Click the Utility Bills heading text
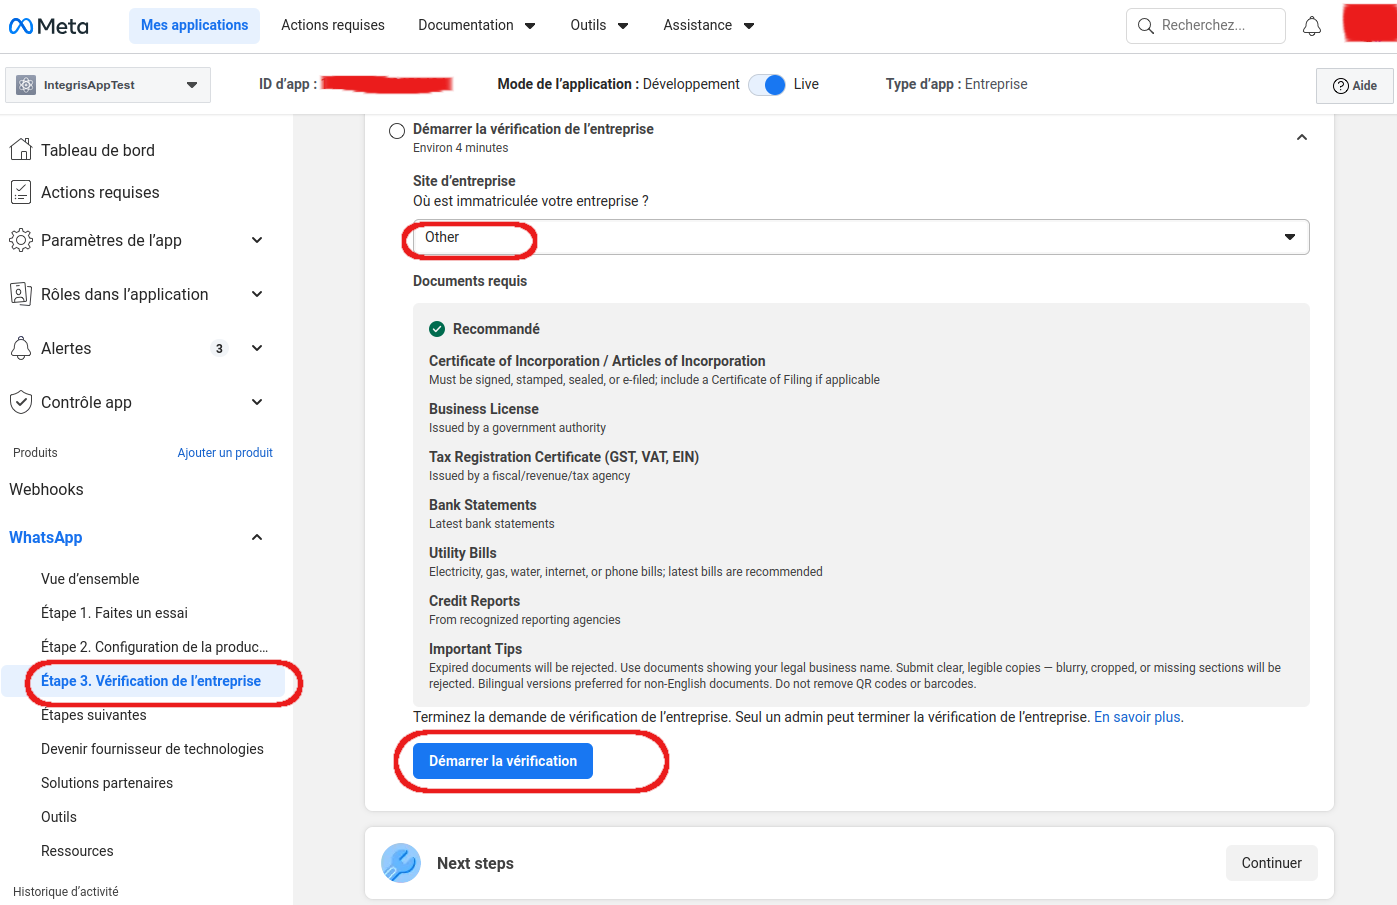 coord(463,553)
